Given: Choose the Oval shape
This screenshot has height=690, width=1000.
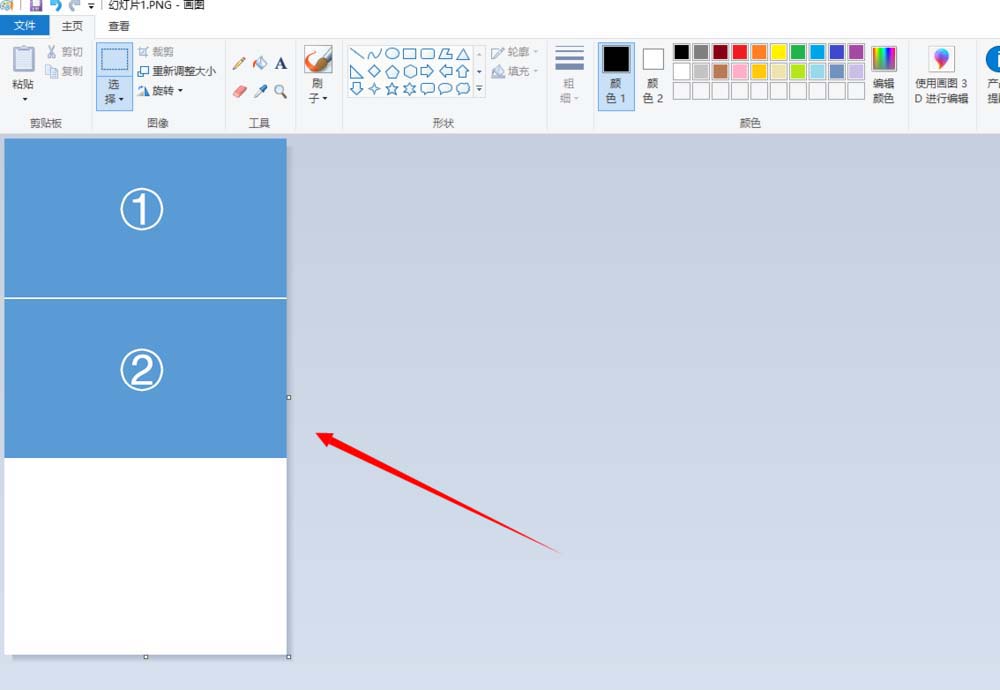Looking at the screenshot, I should coord(392,54).
